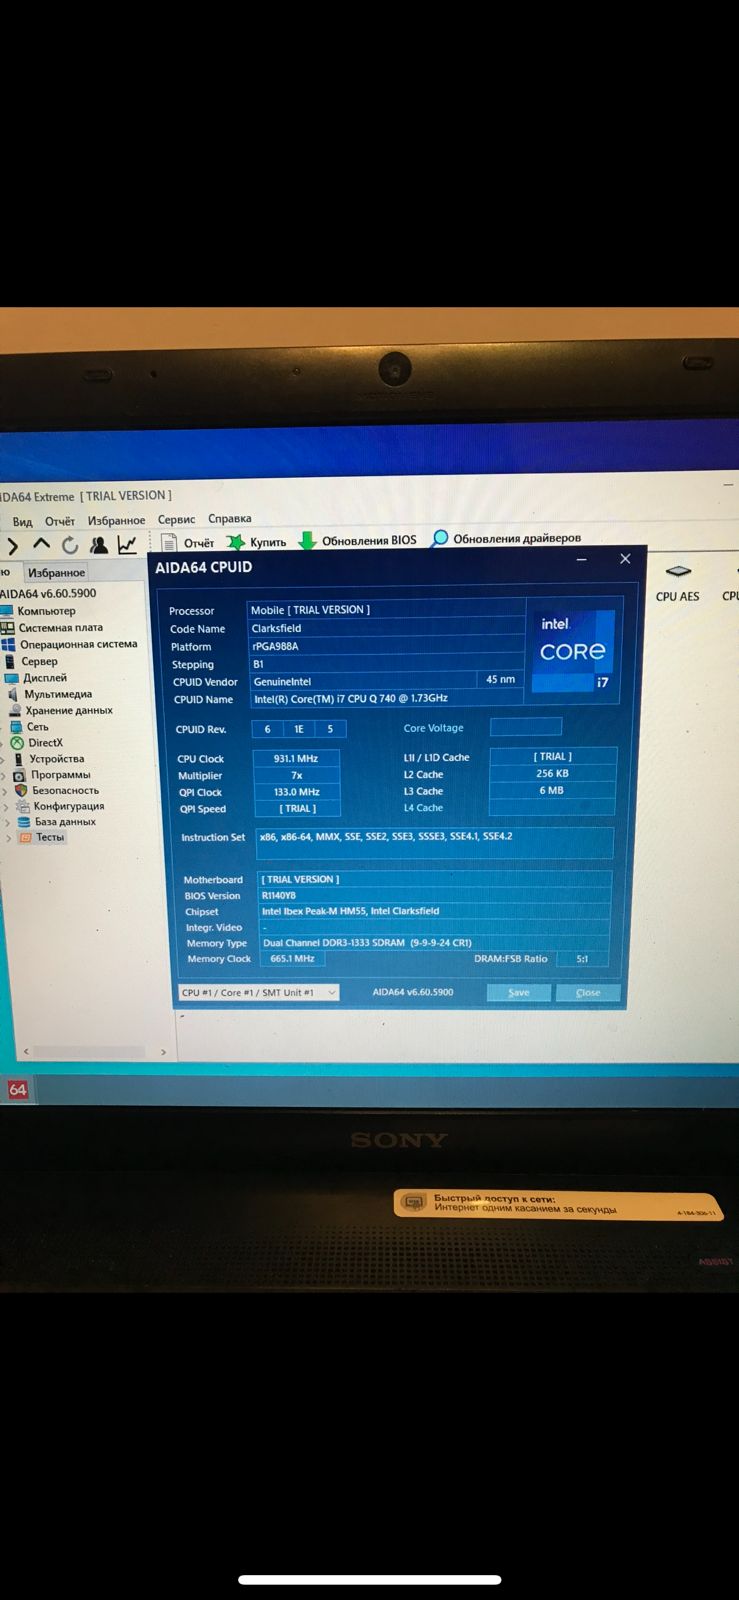Click the Купить buy toolbar button
The image size is (739, 1600).
[x=257, y=542]
